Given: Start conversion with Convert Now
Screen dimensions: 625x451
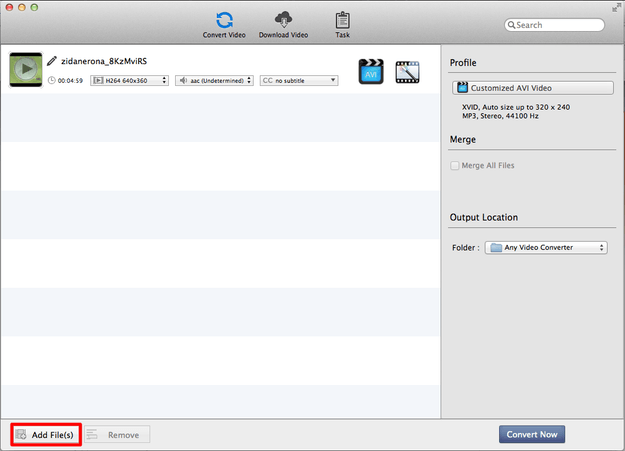Looking at the screenshot, I should (532, 434).
